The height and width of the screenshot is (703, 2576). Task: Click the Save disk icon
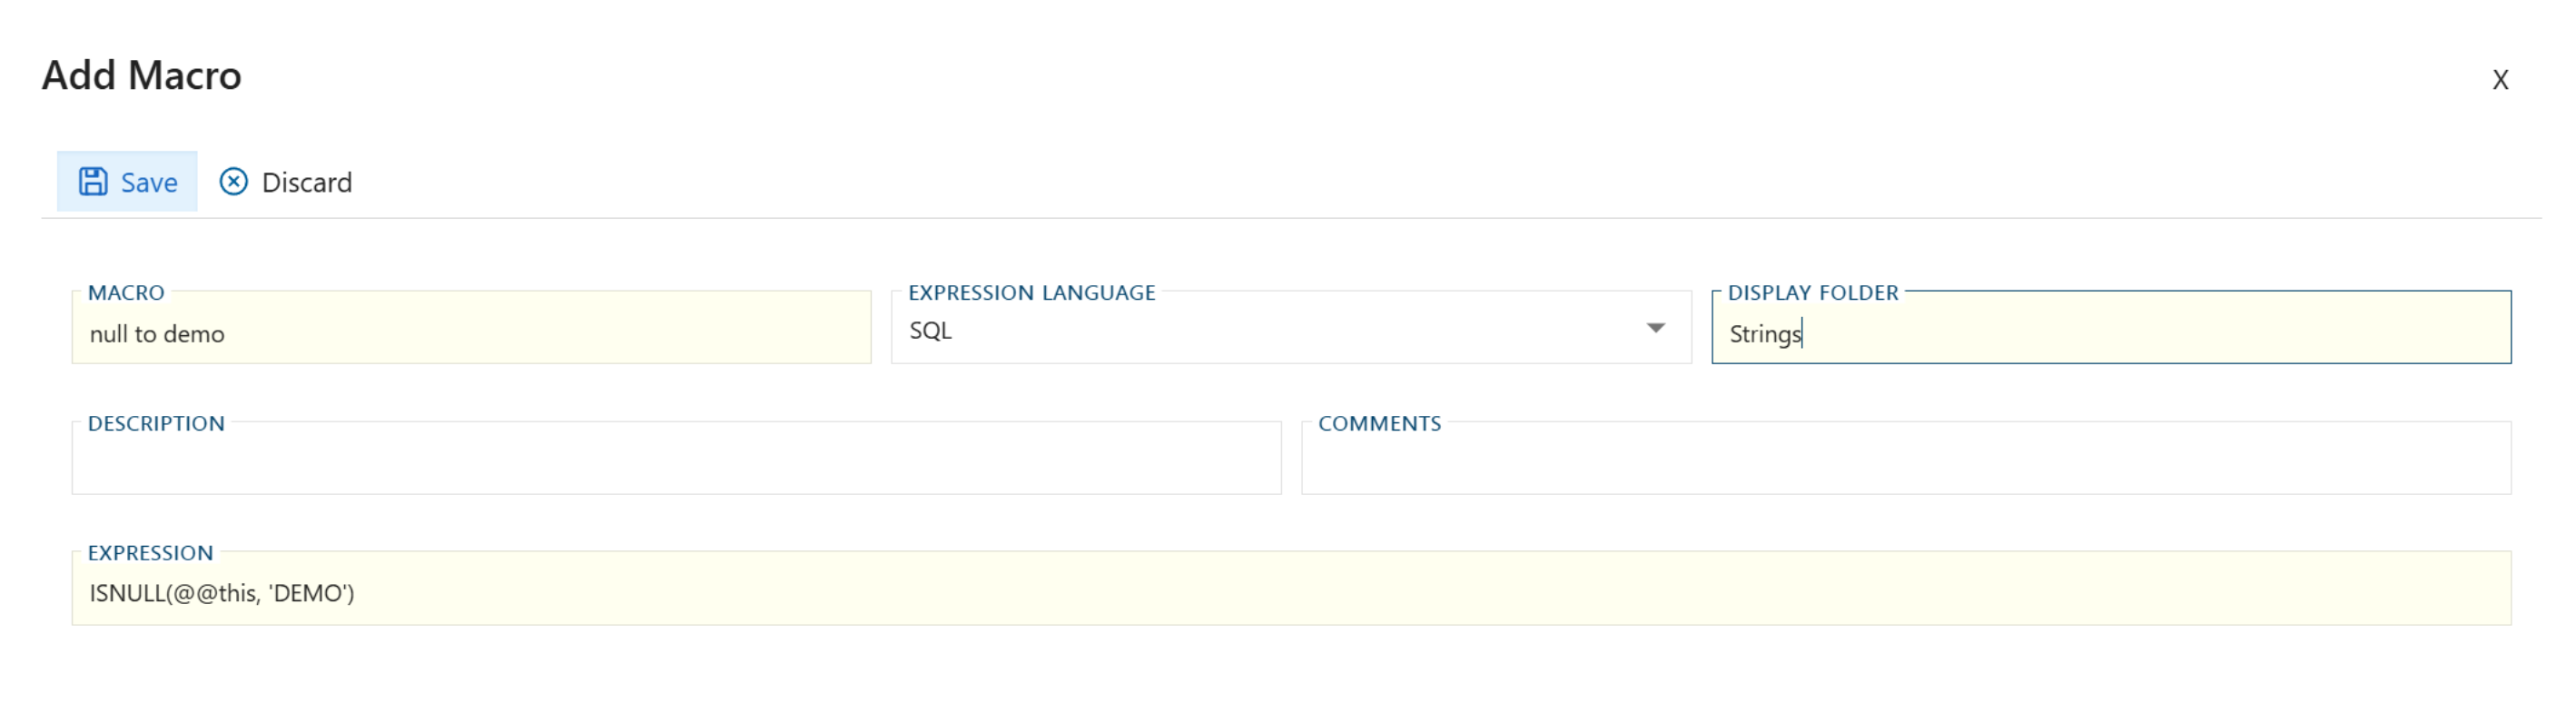[x=94, y=180]
